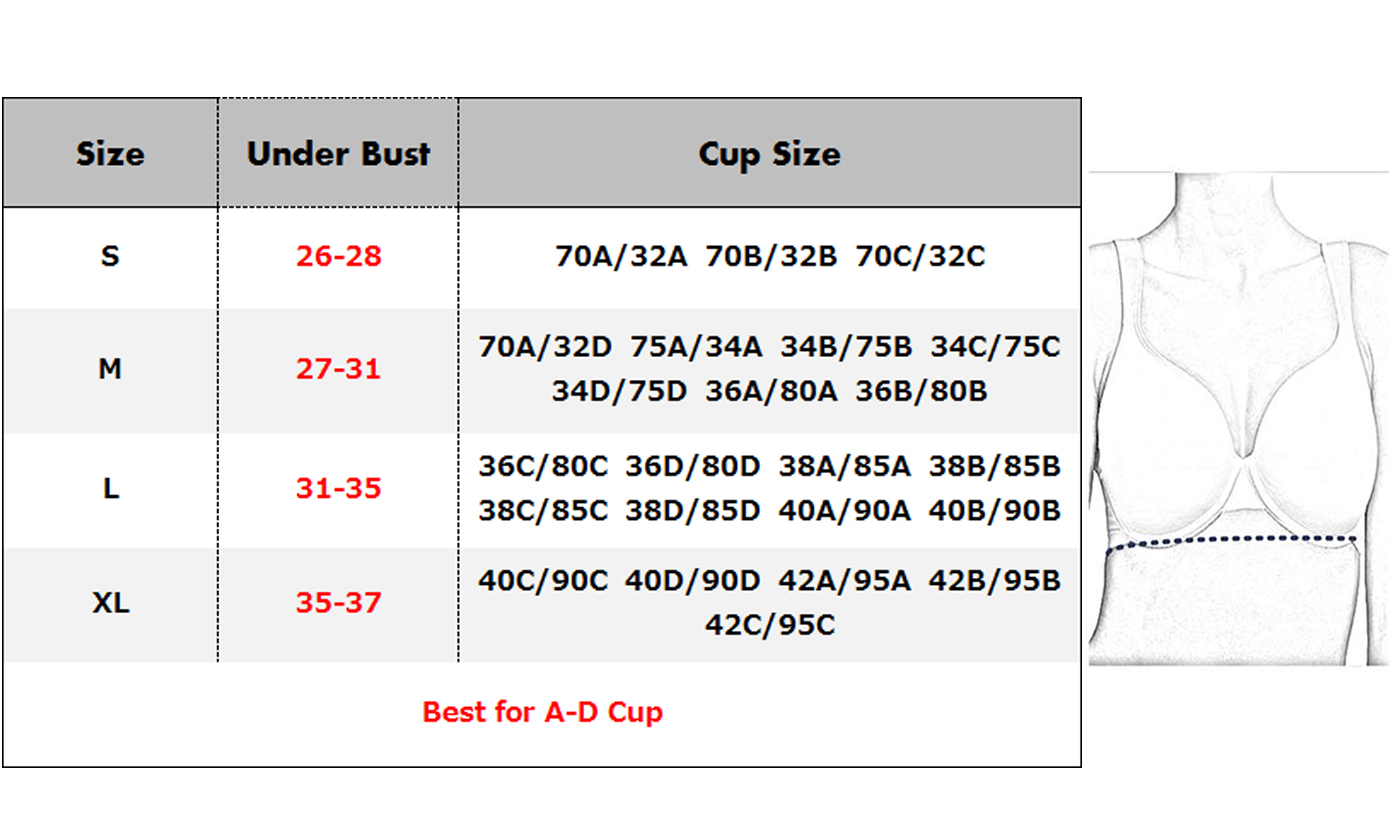Click the 38A/85A cup size entry
Screen dimensions: 1400x840
point(844,467)
